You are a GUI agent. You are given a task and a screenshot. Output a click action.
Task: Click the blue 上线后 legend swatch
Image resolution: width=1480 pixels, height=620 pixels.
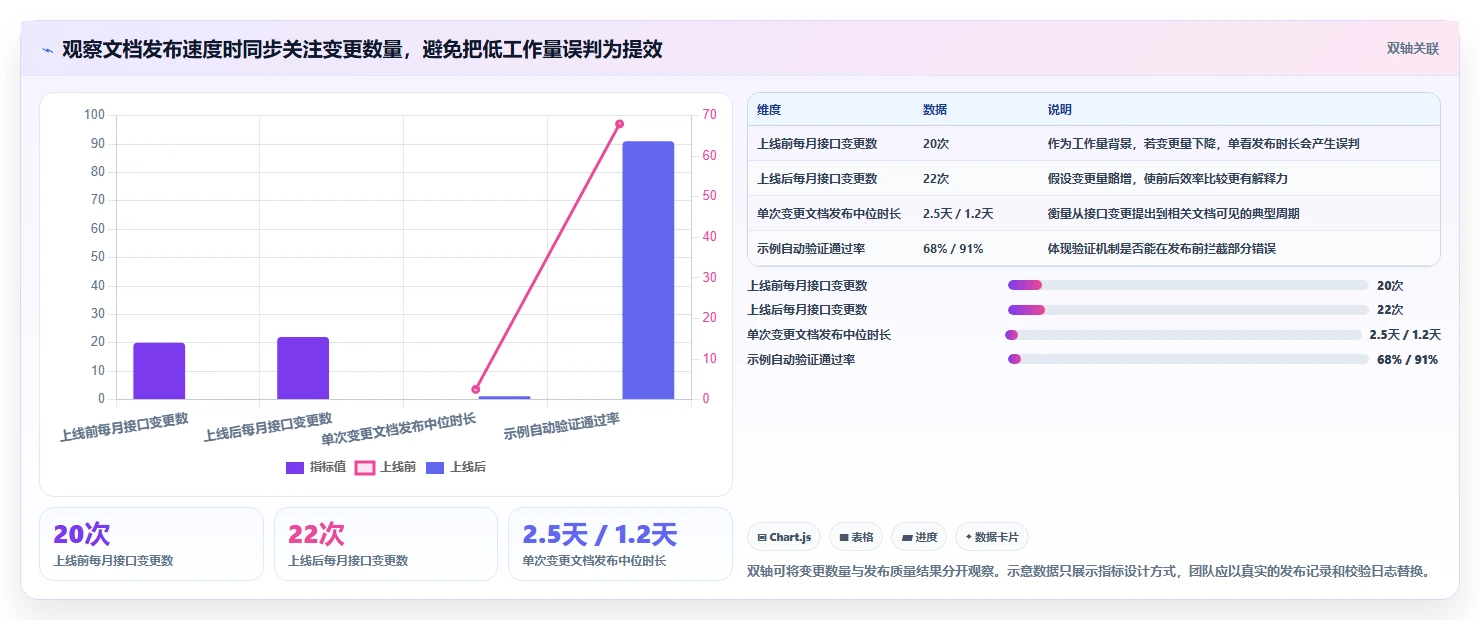point(435,467)
